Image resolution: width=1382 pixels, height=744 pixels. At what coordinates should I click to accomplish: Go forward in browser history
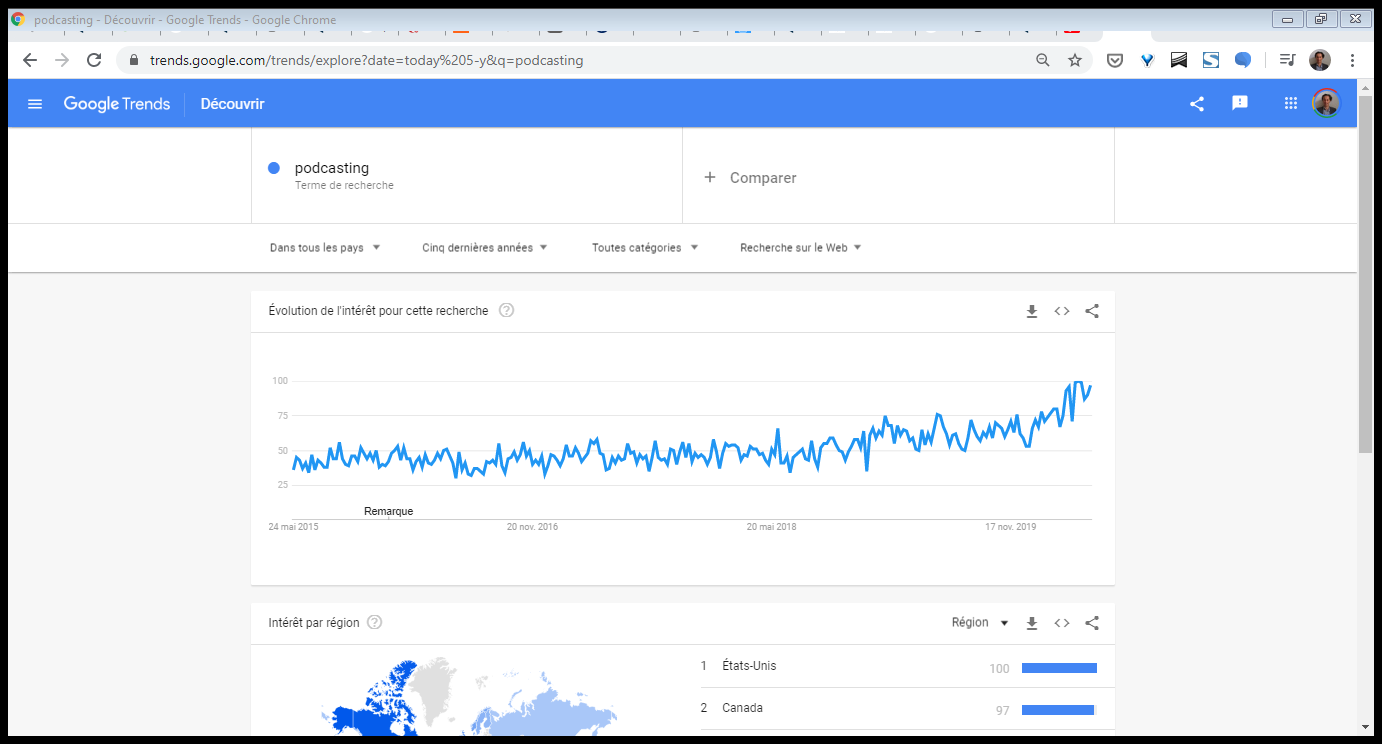[x=62, y=60]
